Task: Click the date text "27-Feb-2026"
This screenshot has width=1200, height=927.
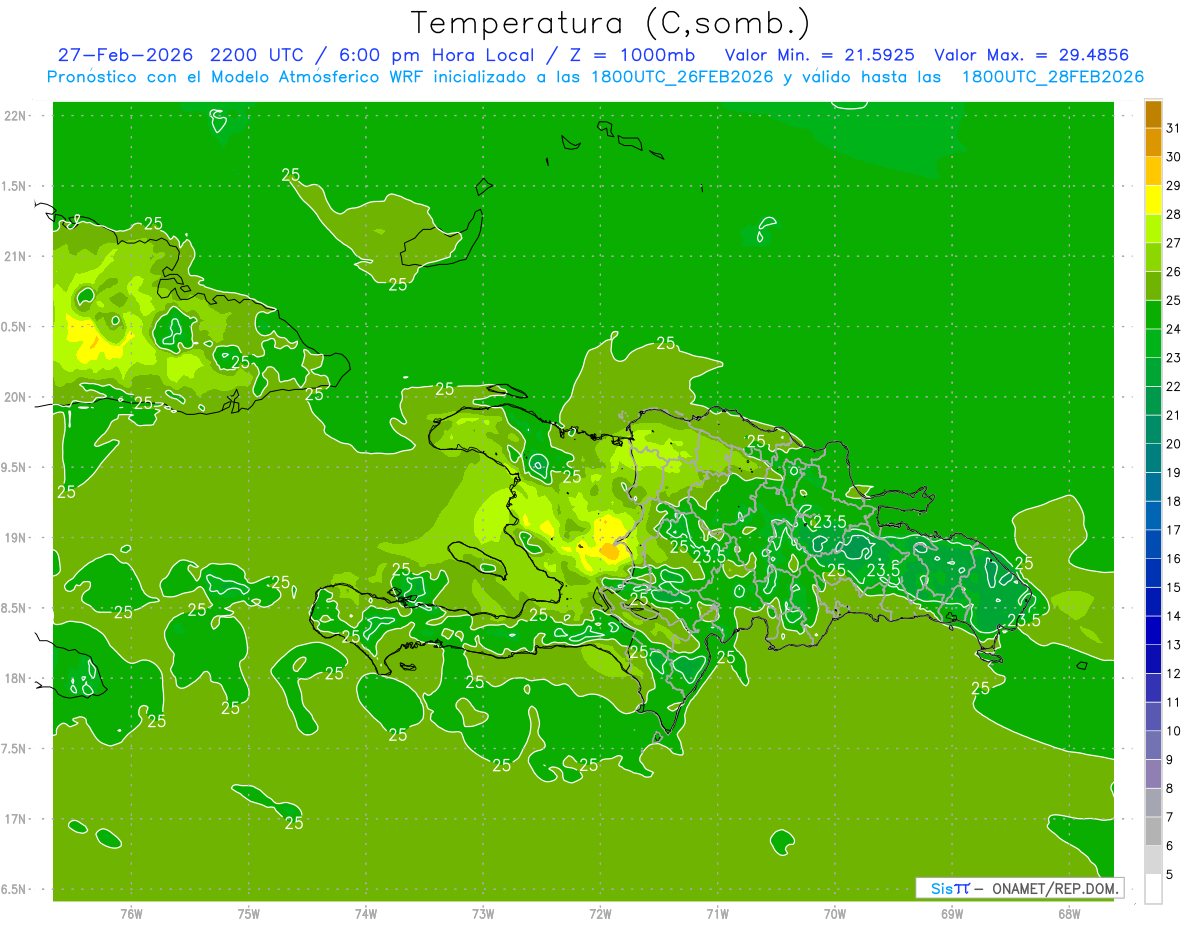Action: [x=125, y=55]
